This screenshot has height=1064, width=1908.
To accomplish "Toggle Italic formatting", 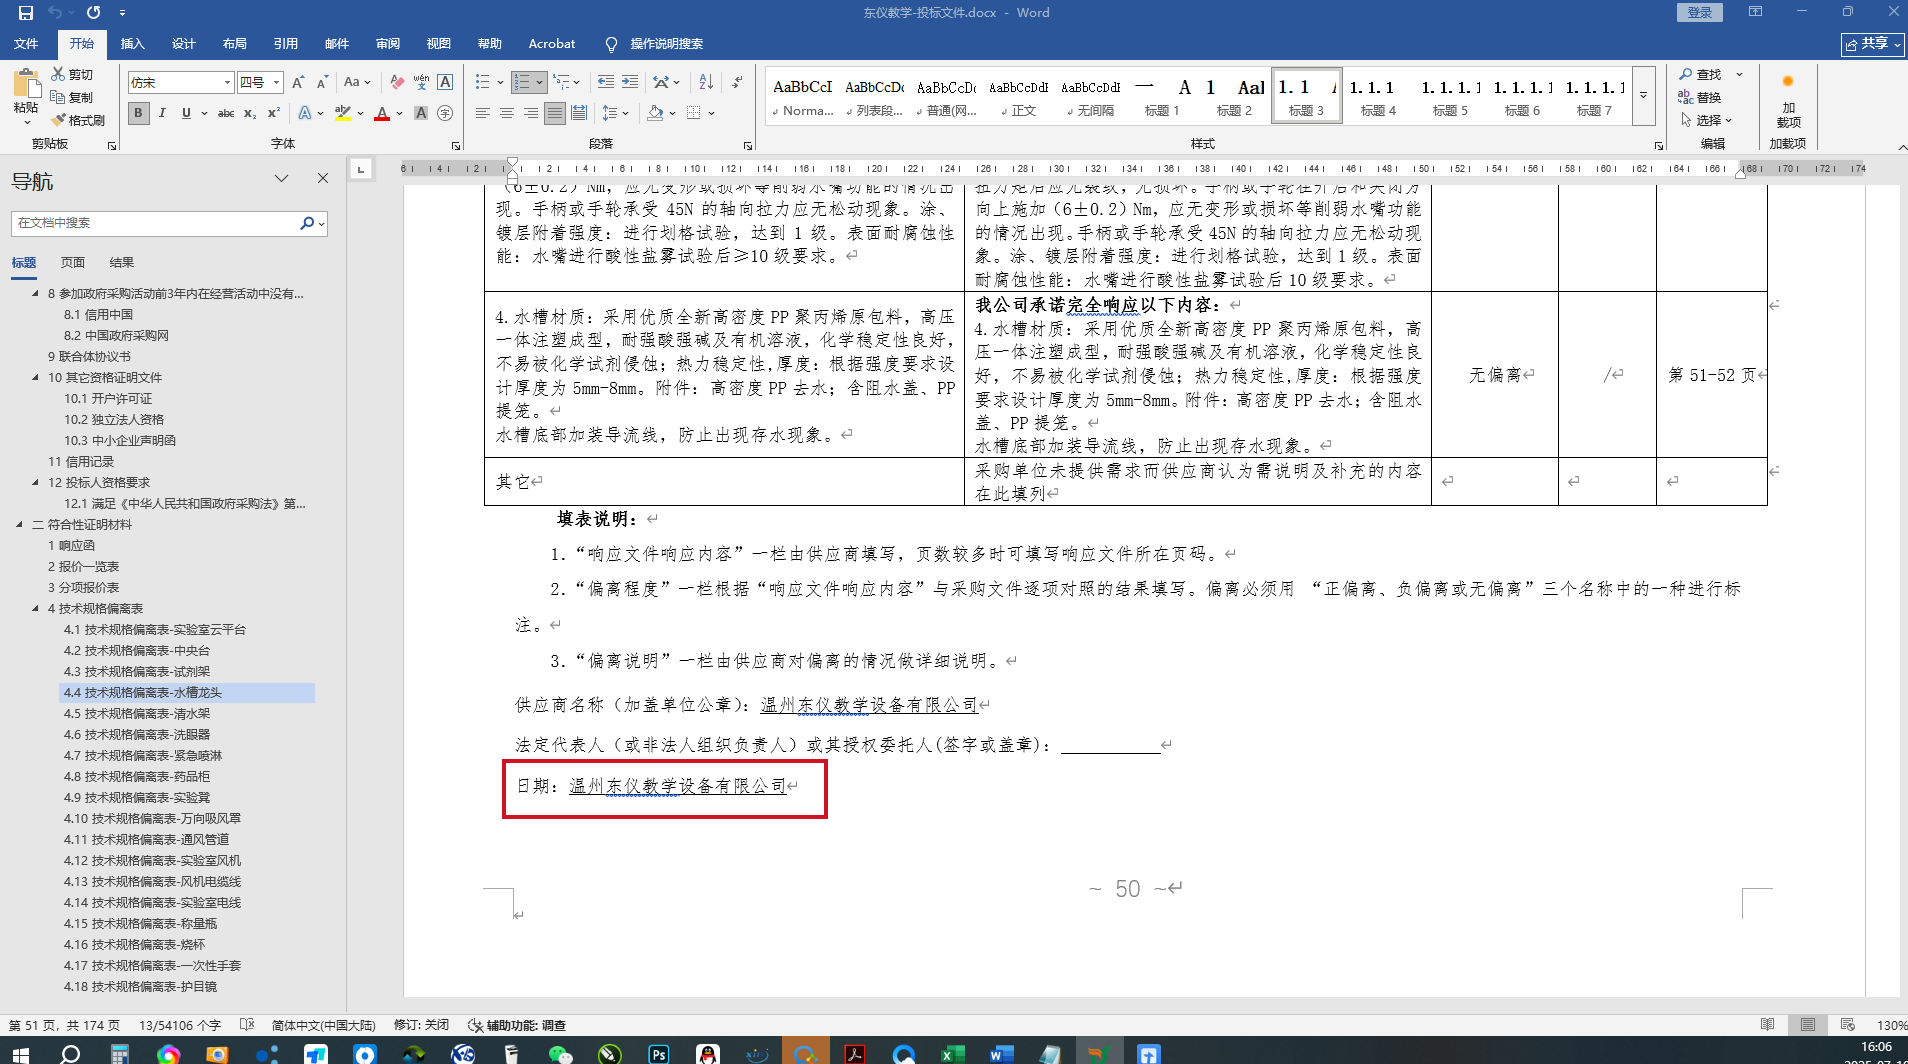I will tap(162, 113).
